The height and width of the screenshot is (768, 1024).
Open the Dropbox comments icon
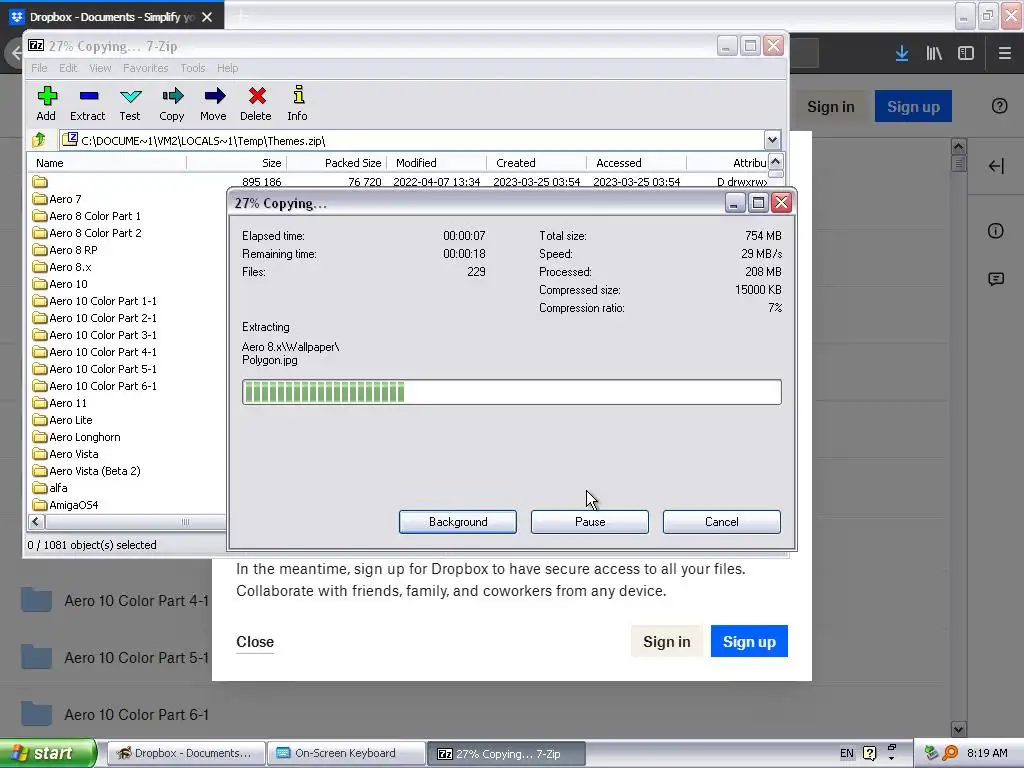click(996, 280)
